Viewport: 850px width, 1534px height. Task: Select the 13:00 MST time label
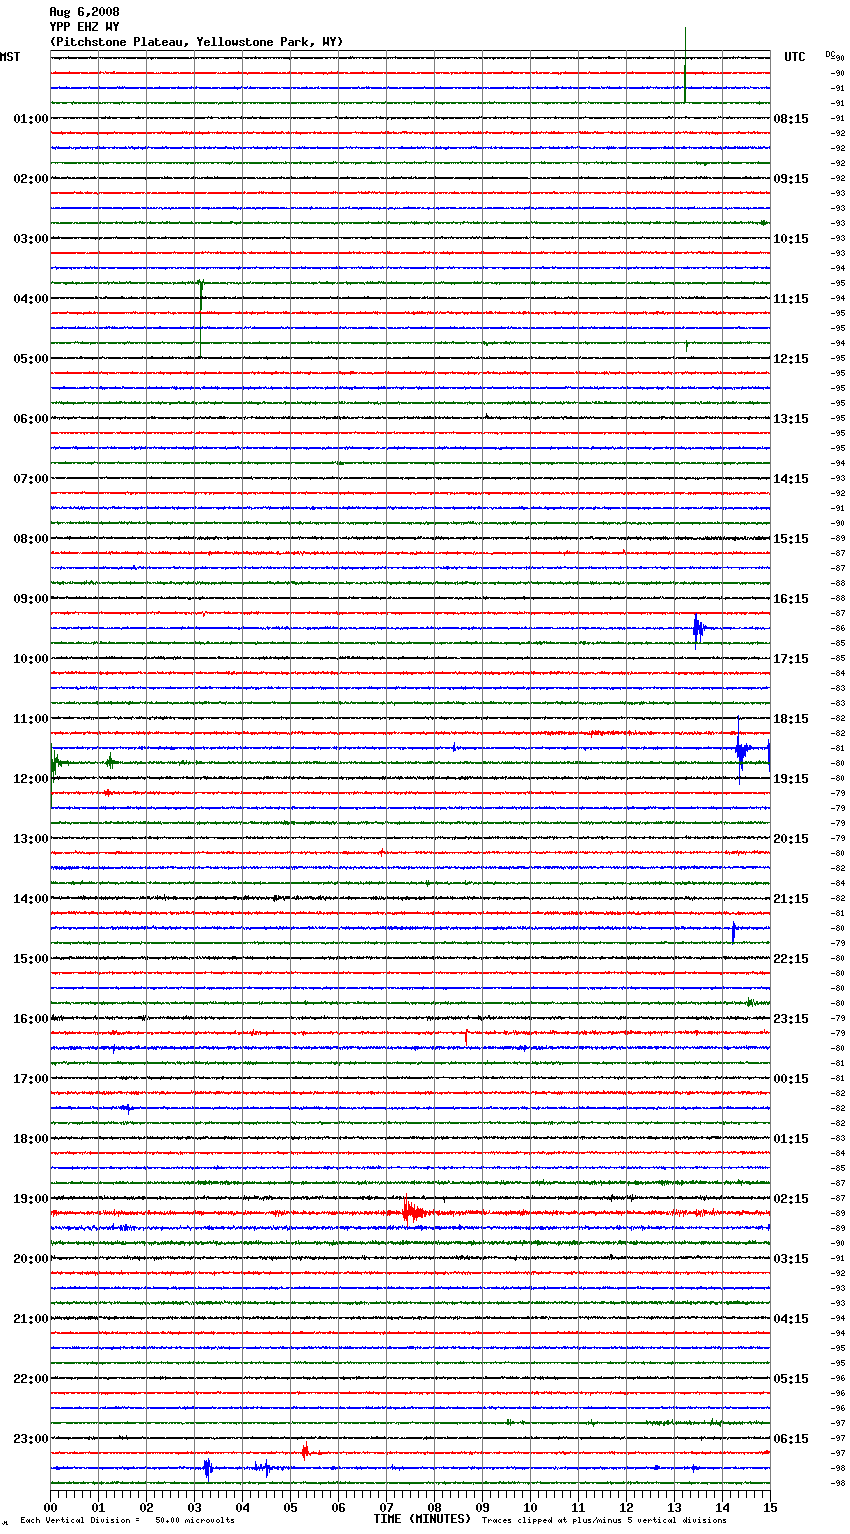coord(31,839)
